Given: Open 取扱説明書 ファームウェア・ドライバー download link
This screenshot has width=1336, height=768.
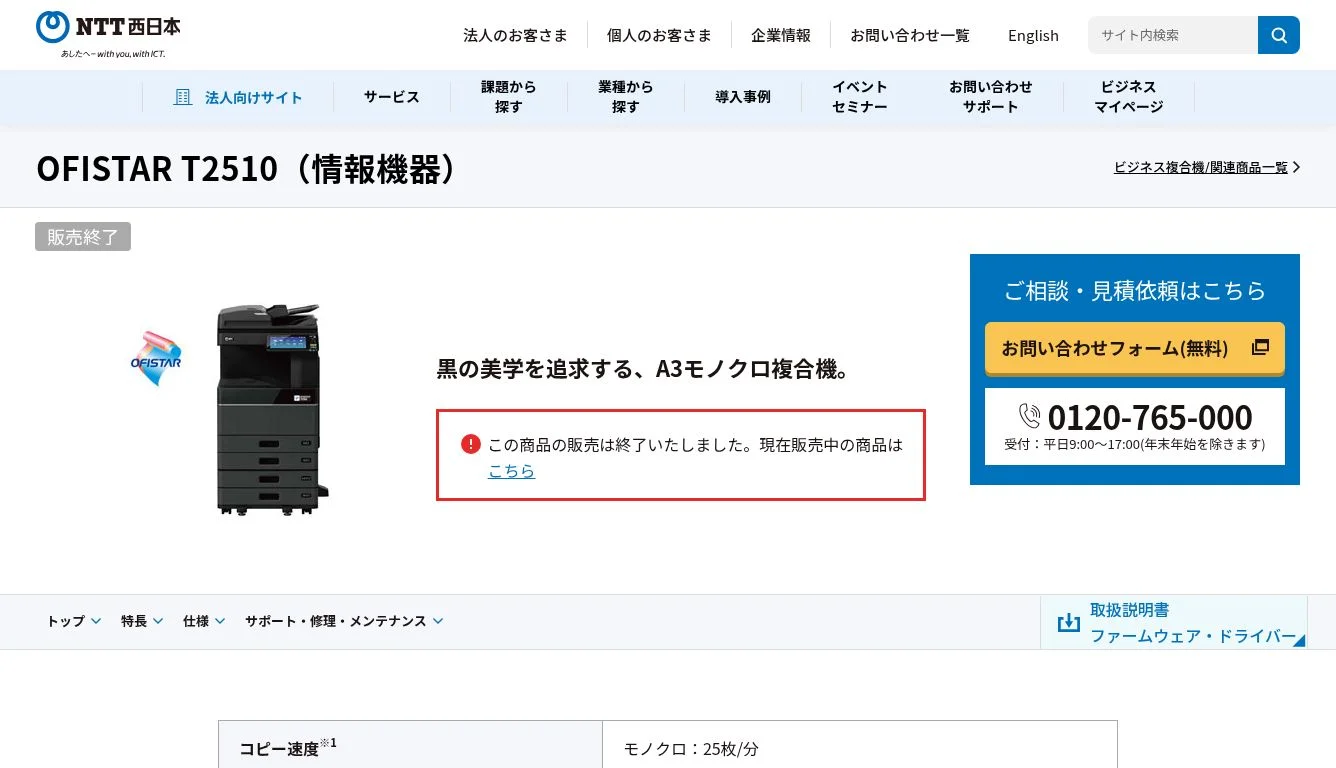Looking at the screenshot, I should coord(1174,622).
